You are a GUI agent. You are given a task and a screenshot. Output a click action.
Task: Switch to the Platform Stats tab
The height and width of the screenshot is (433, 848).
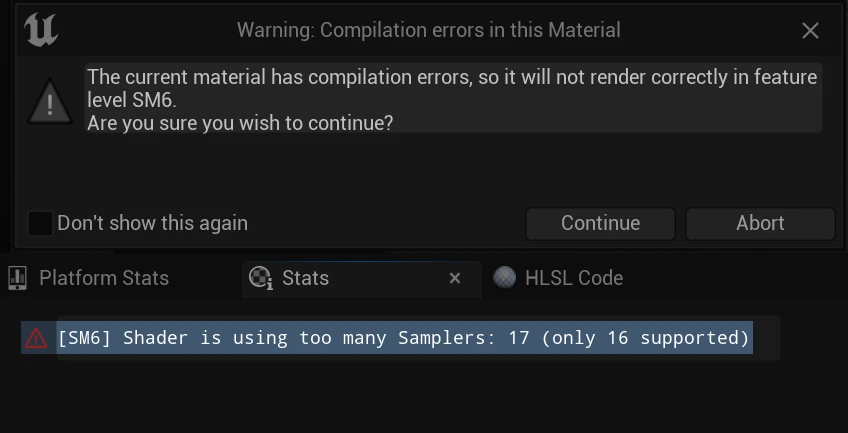[x=104, y=278]
